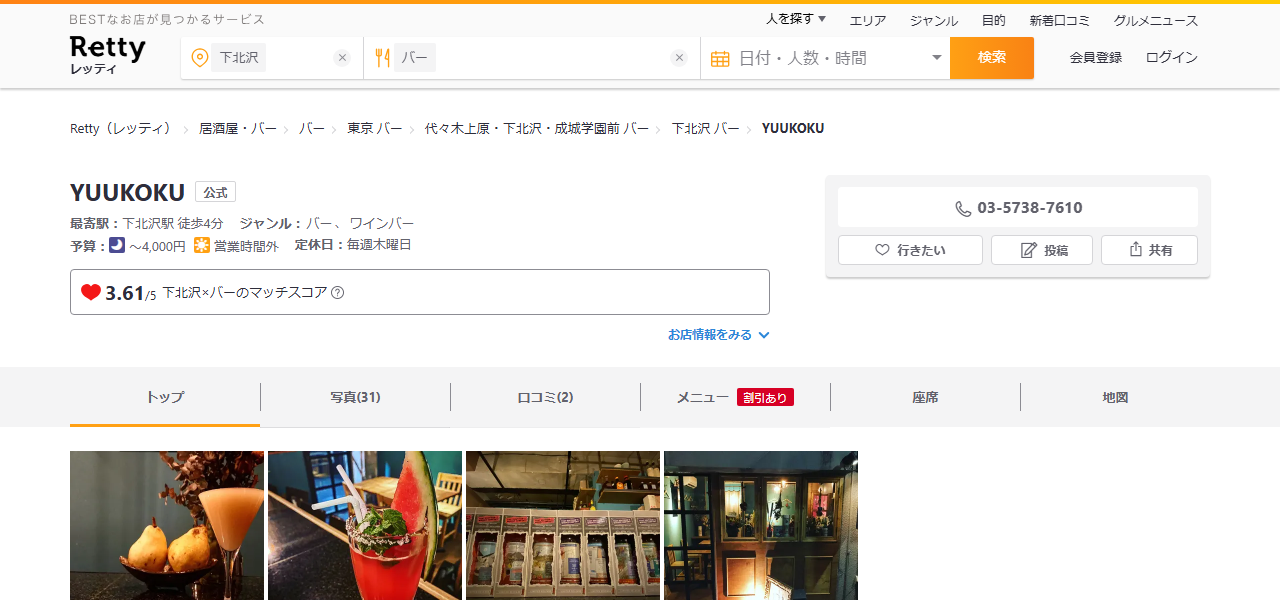Click 会員登録 link

[1096, 58]
